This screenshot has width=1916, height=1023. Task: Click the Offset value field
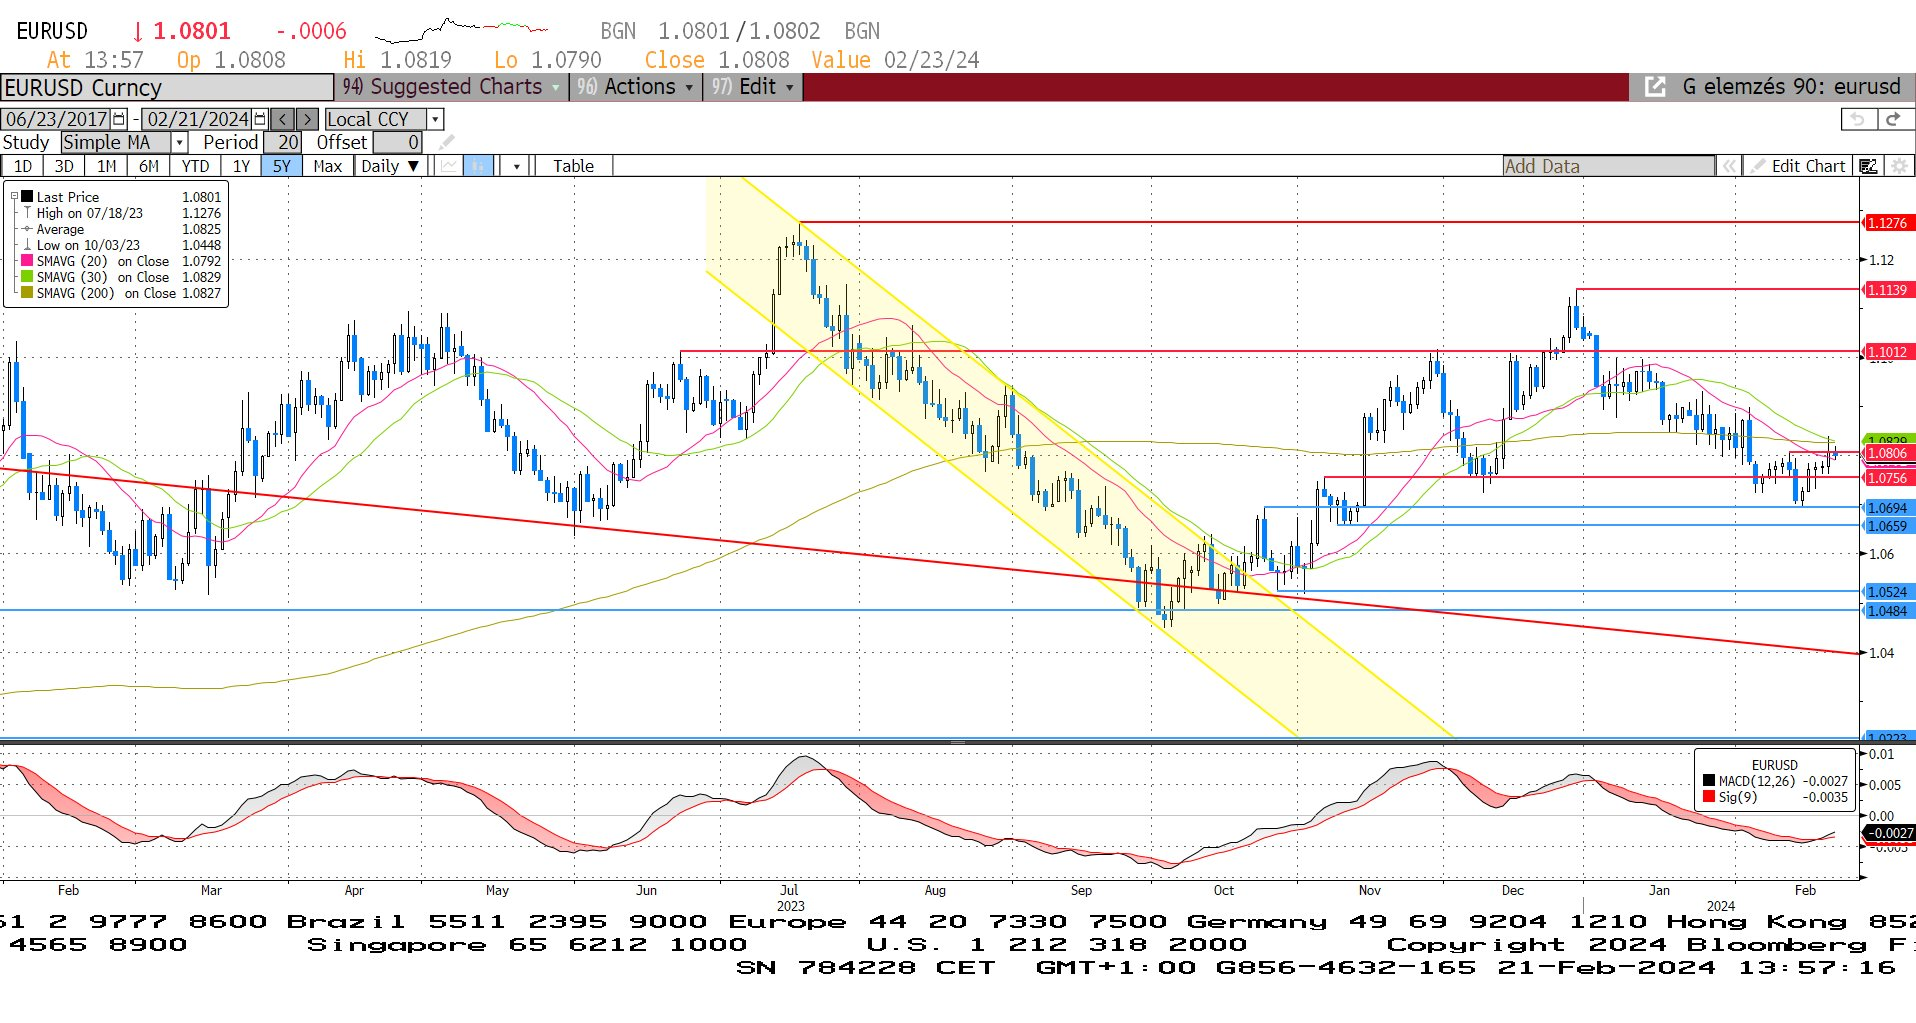point(397,143)
